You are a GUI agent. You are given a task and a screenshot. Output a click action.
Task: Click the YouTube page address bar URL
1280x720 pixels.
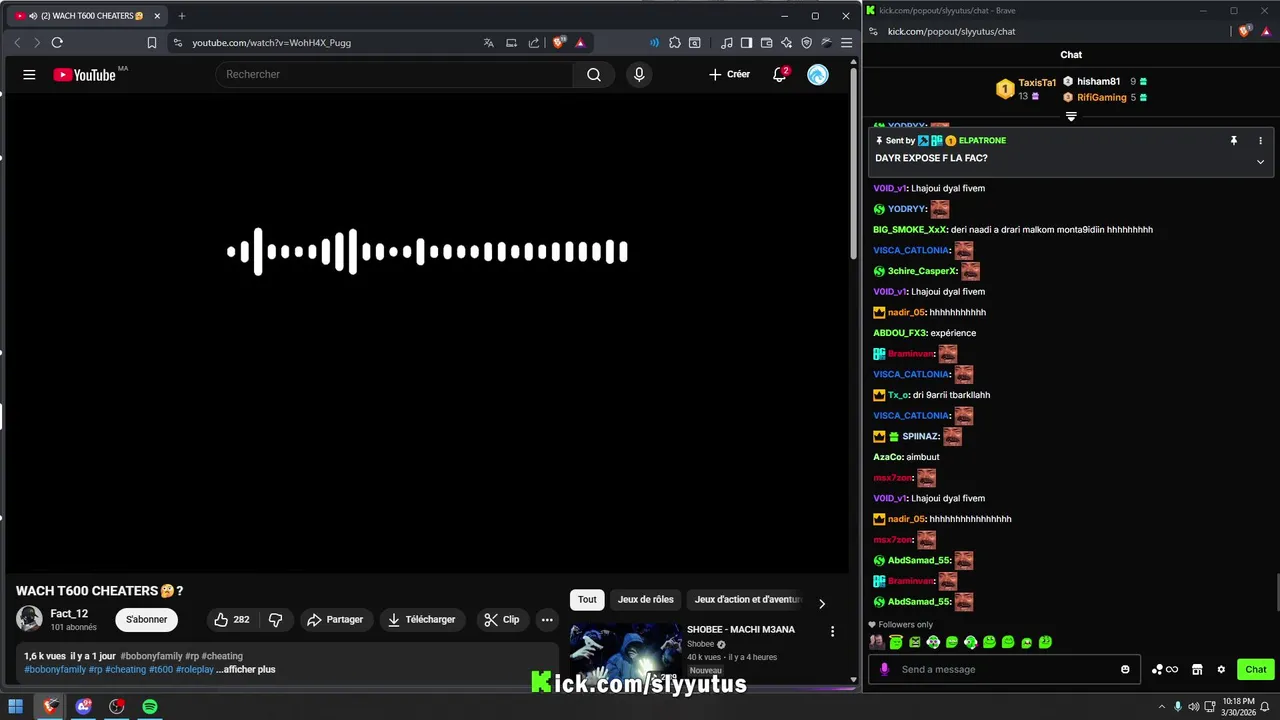[271, 43]
